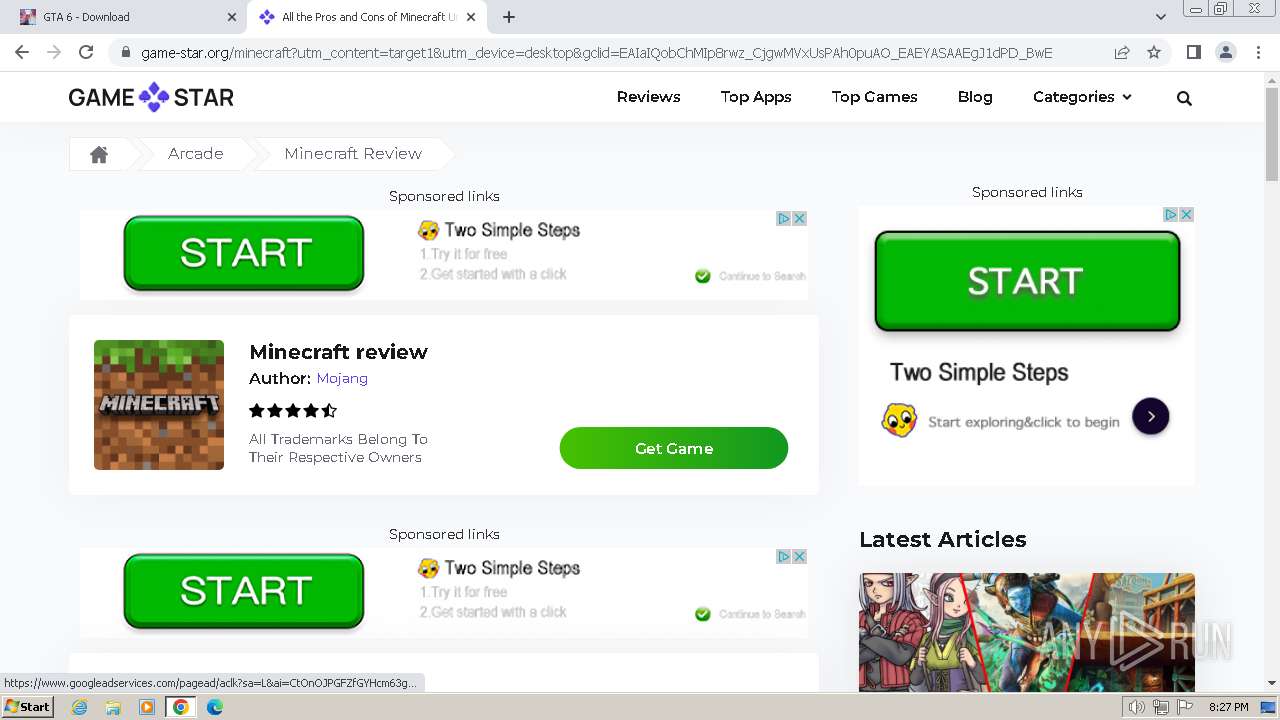
Task: Open the Chrome three-dot menu
Action: (x=1258, y=53)
